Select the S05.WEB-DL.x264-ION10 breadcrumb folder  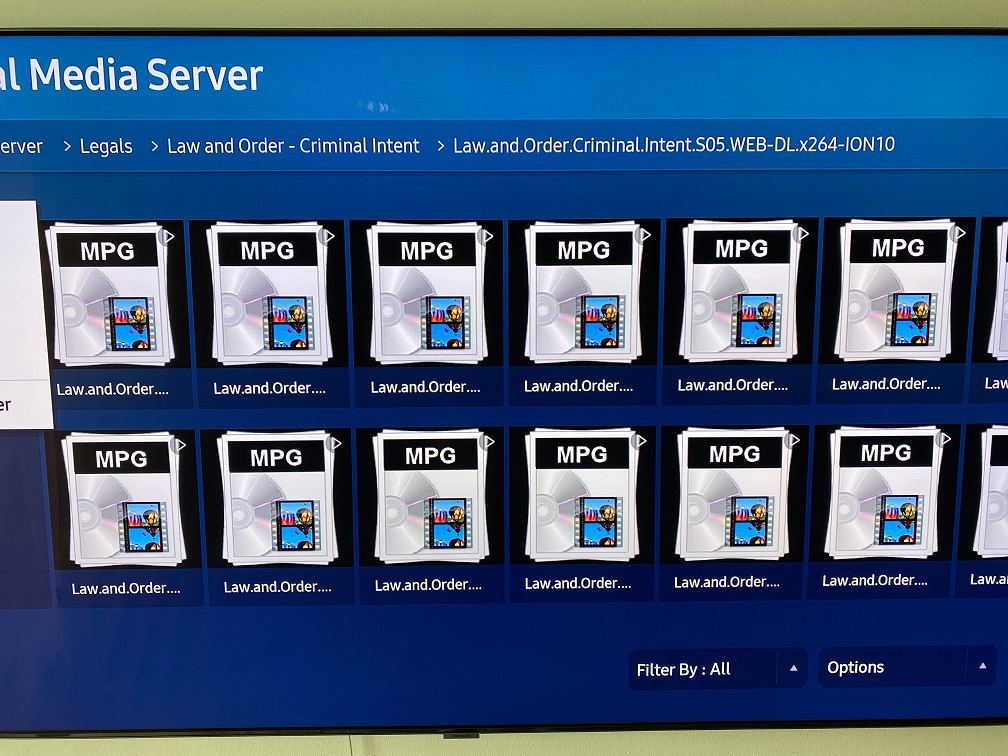tap(674, 145)
